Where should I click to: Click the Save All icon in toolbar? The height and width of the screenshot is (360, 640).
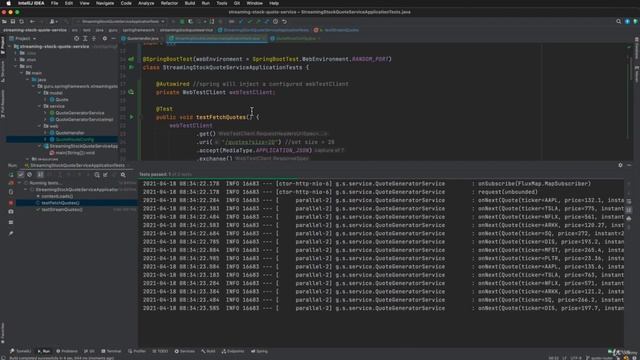[x=13, y=21]
